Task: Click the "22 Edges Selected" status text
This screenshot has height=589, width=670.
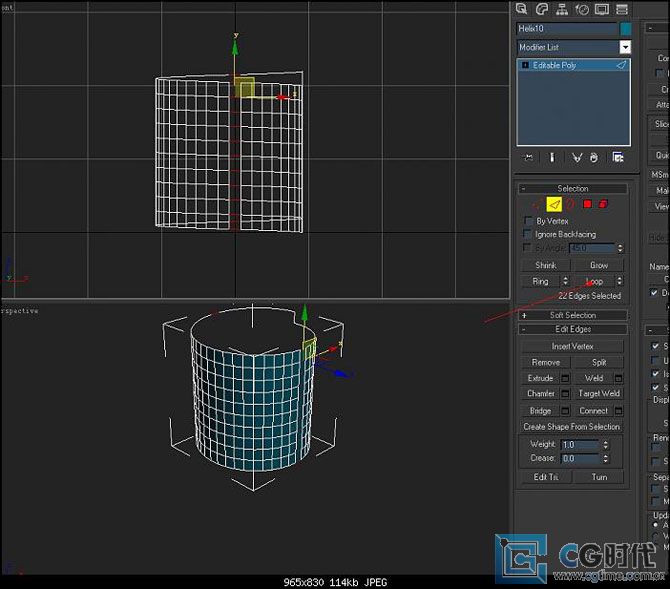Action: pyautogui.click(x=589, y=296)
